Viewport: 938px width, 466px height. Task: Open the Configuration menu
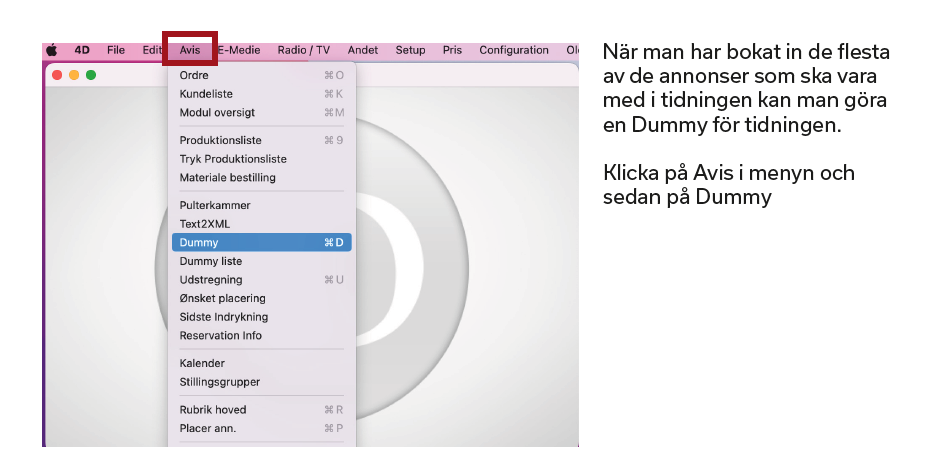coord(514,50)
